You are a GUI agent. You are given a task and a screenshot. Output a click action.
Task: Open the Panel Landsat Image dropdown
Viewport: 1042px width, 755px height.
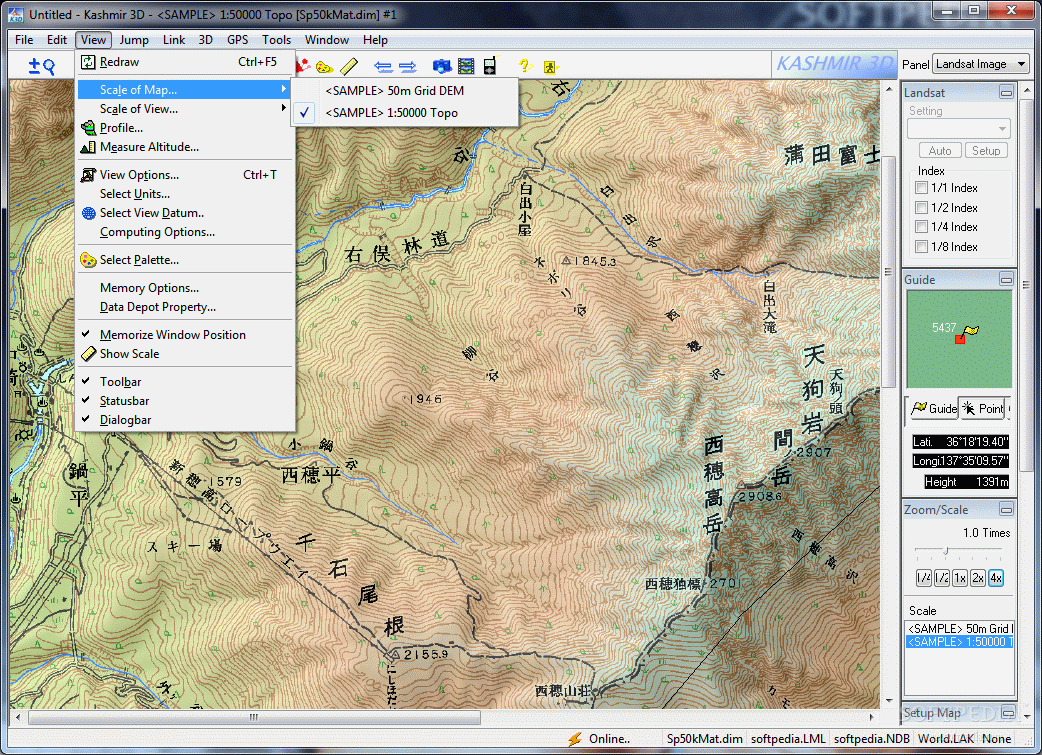982,64
